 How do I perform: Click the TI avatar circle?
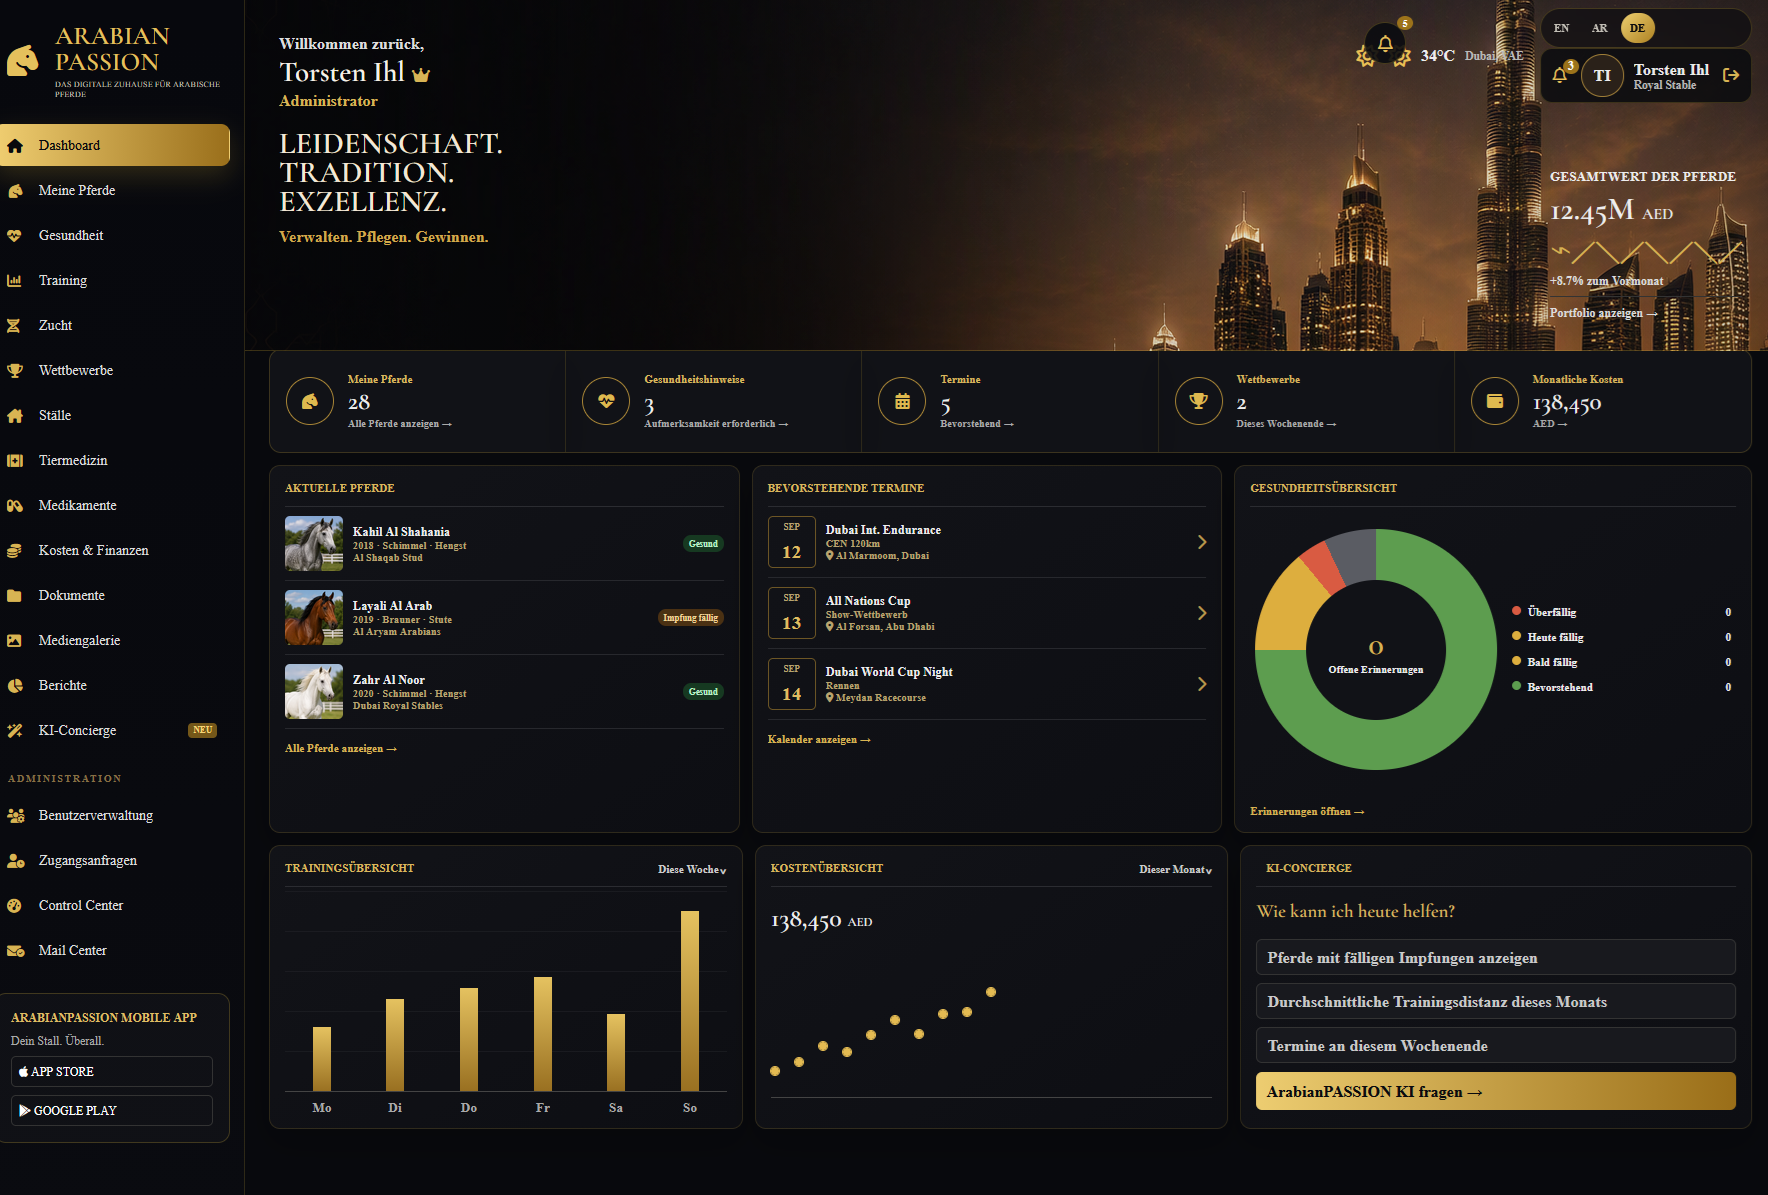point(1602,76)
